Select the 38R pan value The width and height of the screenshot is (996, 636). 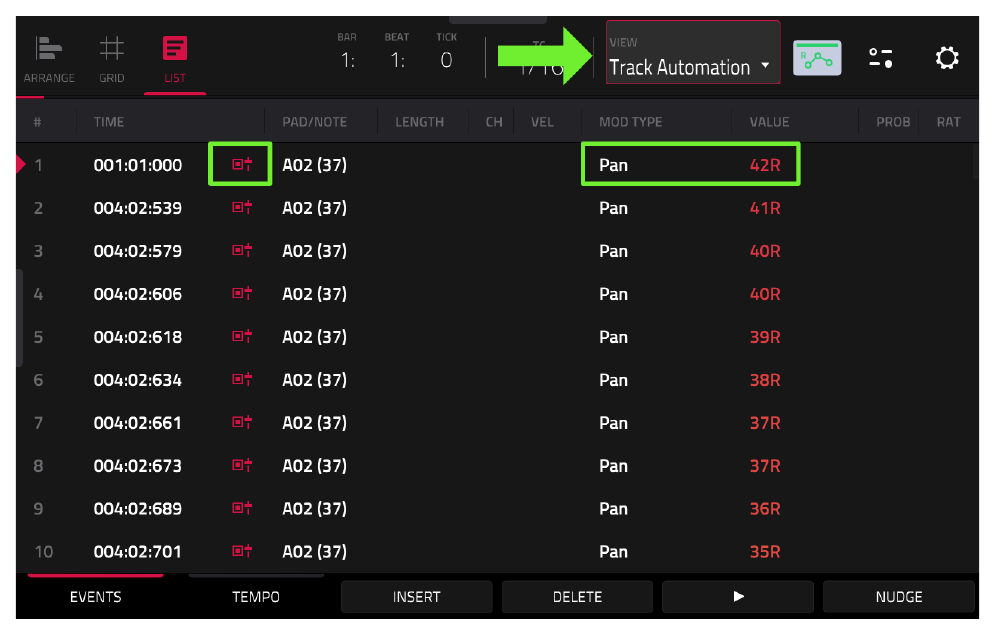point(765,380)
